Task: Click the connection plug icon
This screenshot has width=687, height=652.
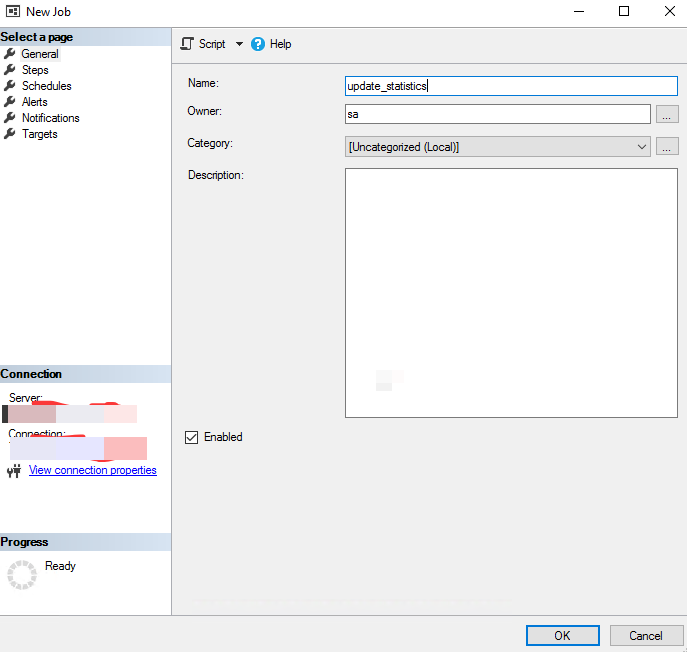Action: pos(14,471)
